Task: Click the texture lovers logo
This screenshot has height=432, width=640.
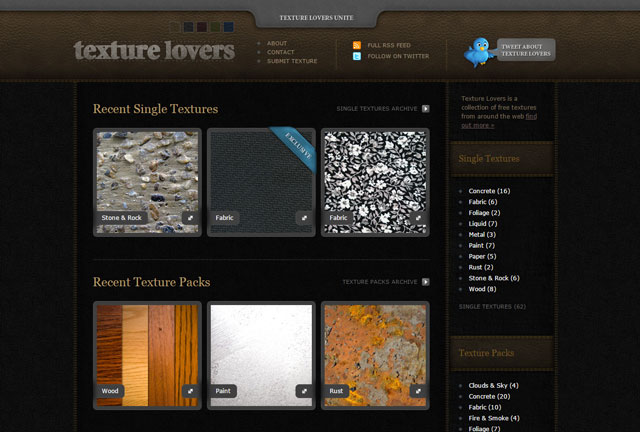Action: [x=154, y=51]
